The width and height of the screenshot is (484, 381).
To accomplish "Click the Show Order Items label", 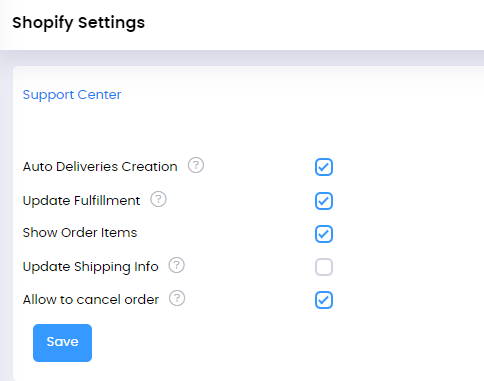I will click(80, 232).
